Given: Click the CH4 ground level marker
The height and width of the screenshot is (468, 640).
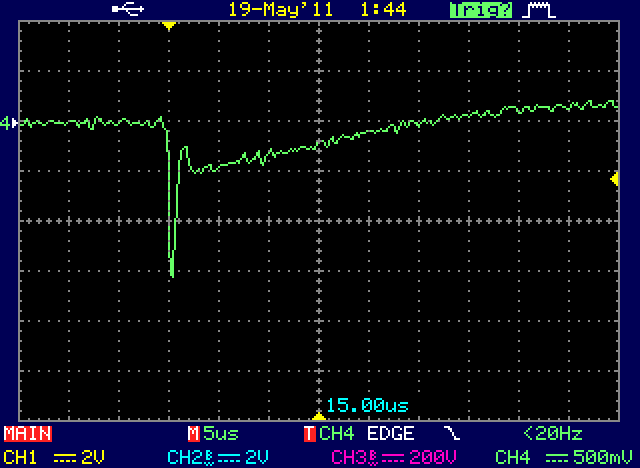Looking at the screenshot, I should 9,122.
